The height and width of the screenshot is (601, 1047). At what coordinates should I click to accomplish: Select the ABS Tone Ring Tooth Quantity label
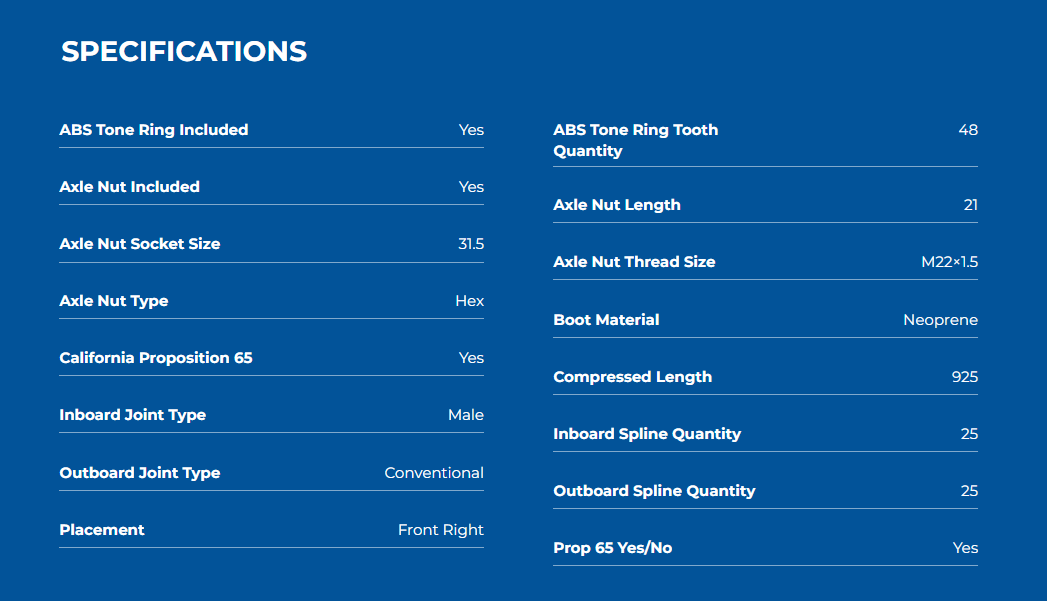[636, 140]
